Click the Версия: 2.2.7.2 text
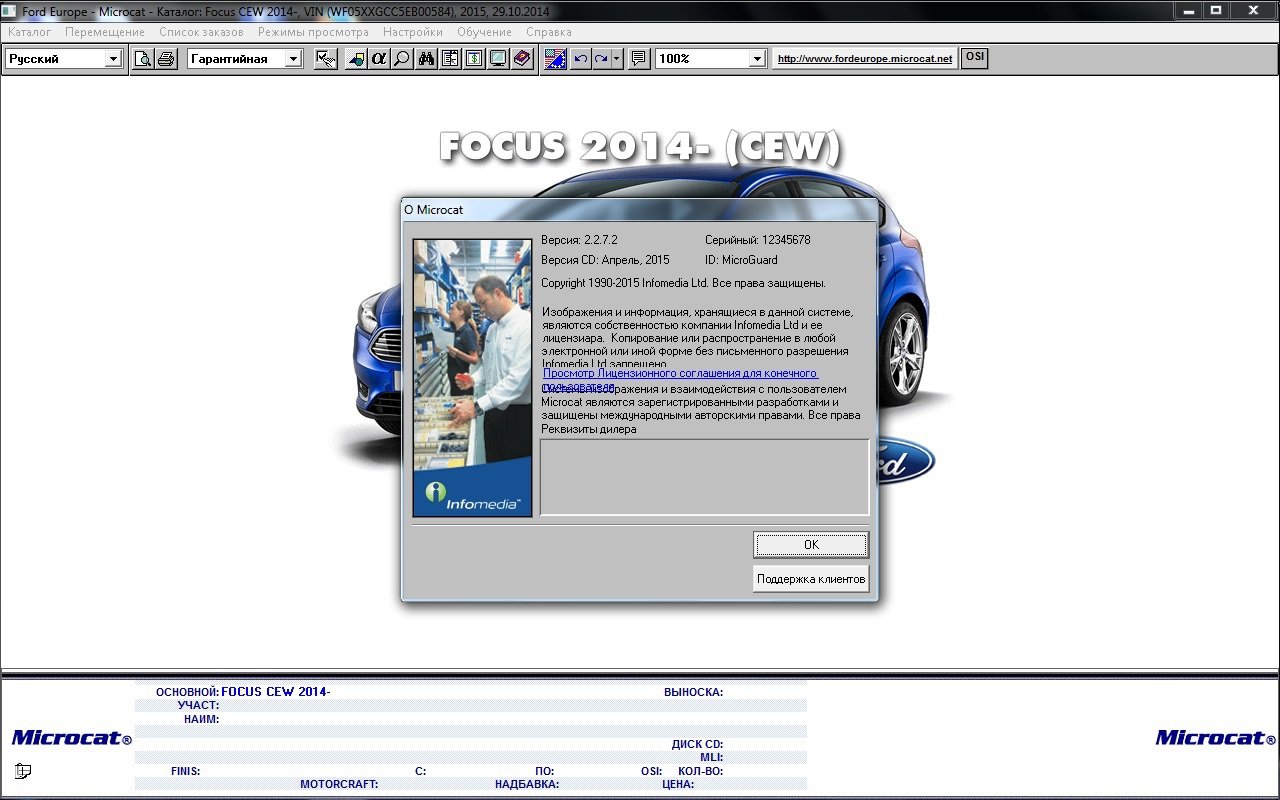The height and width of the screenshot is (800, 1280). tap(579, 240)
